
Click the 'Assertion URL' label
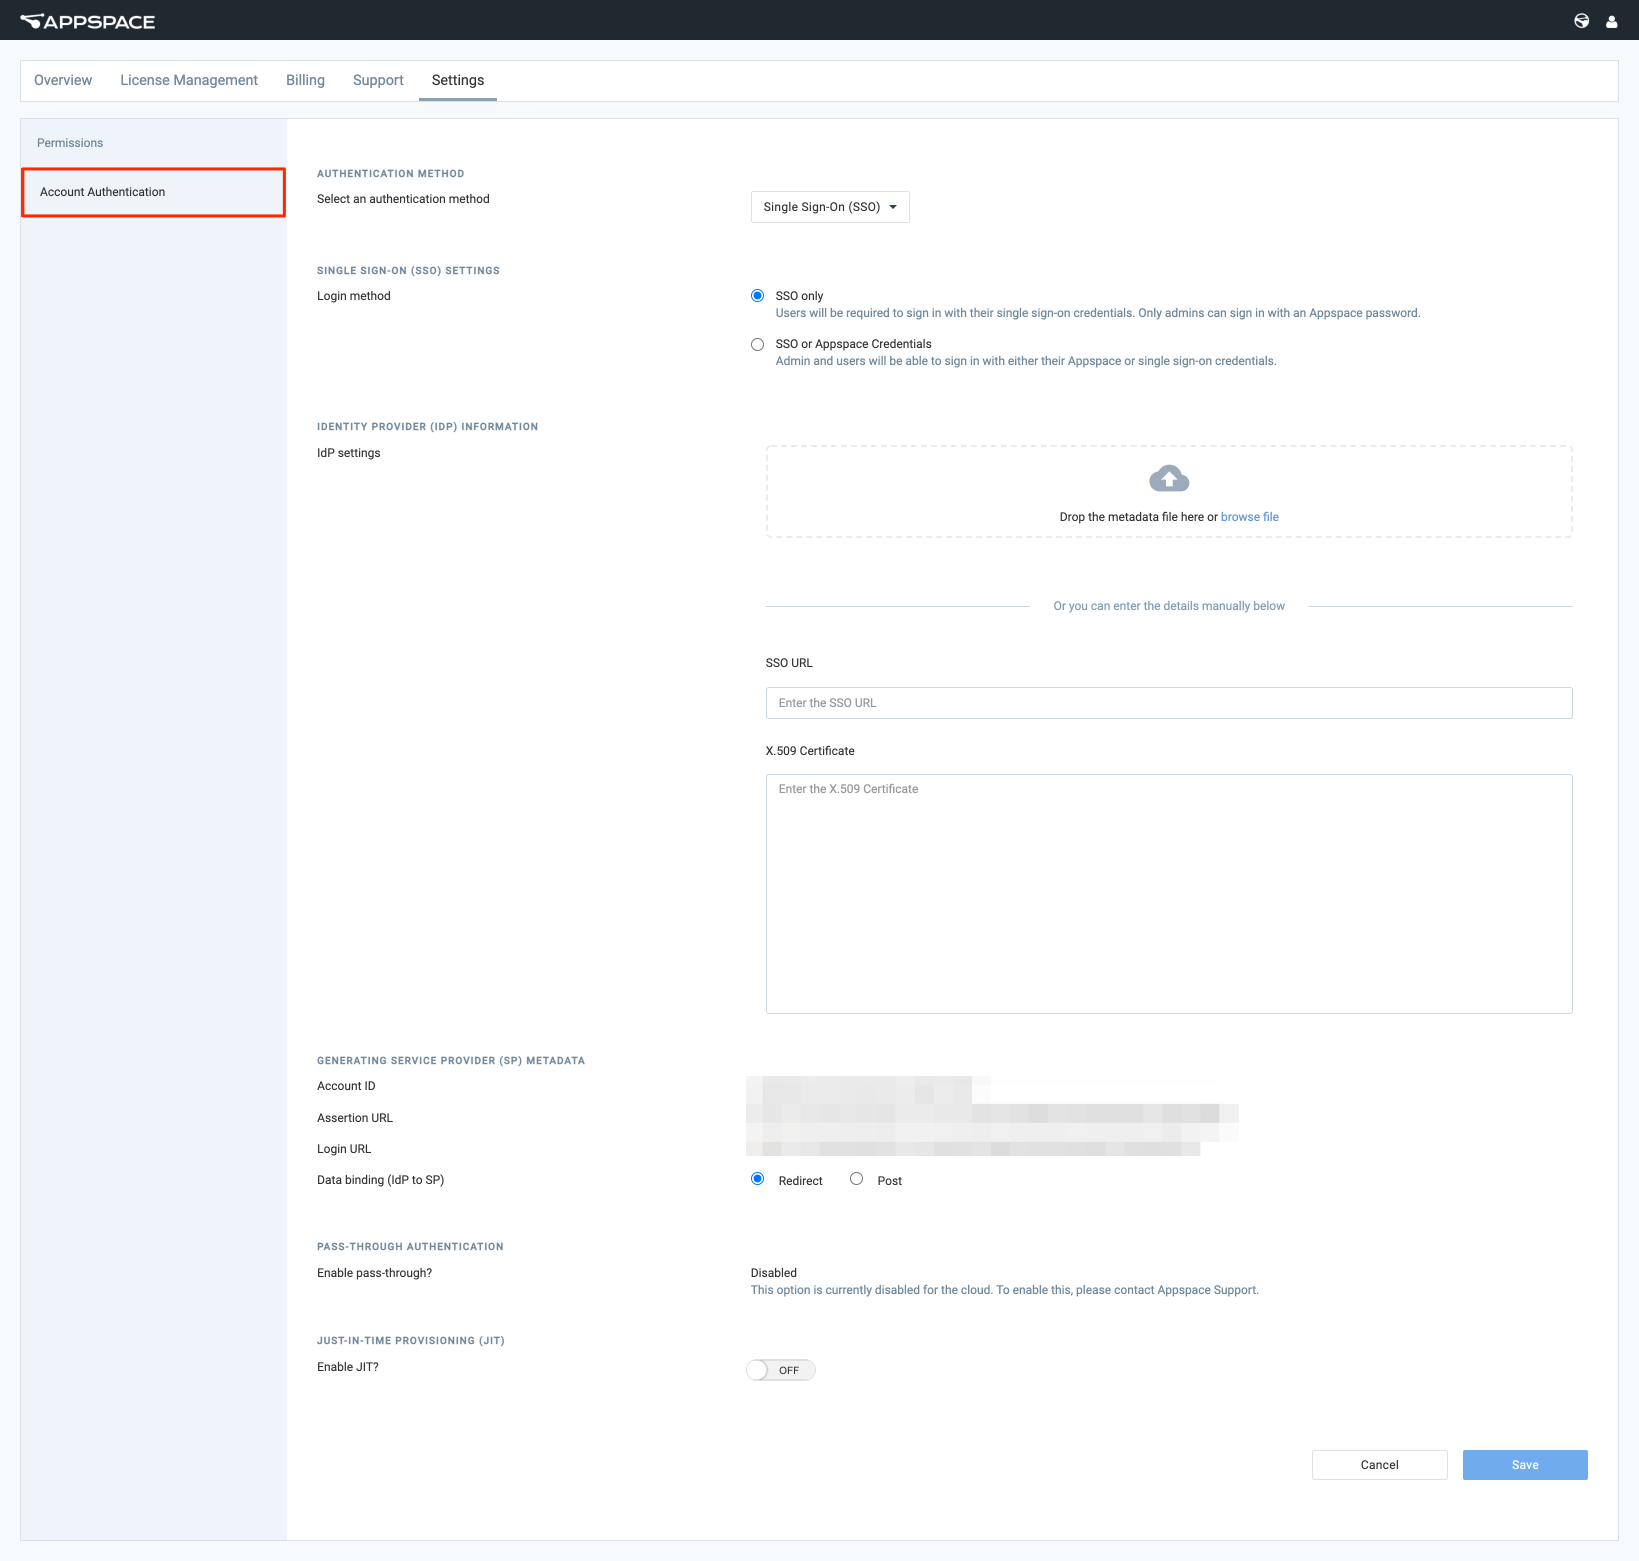tap(355, 1118)
